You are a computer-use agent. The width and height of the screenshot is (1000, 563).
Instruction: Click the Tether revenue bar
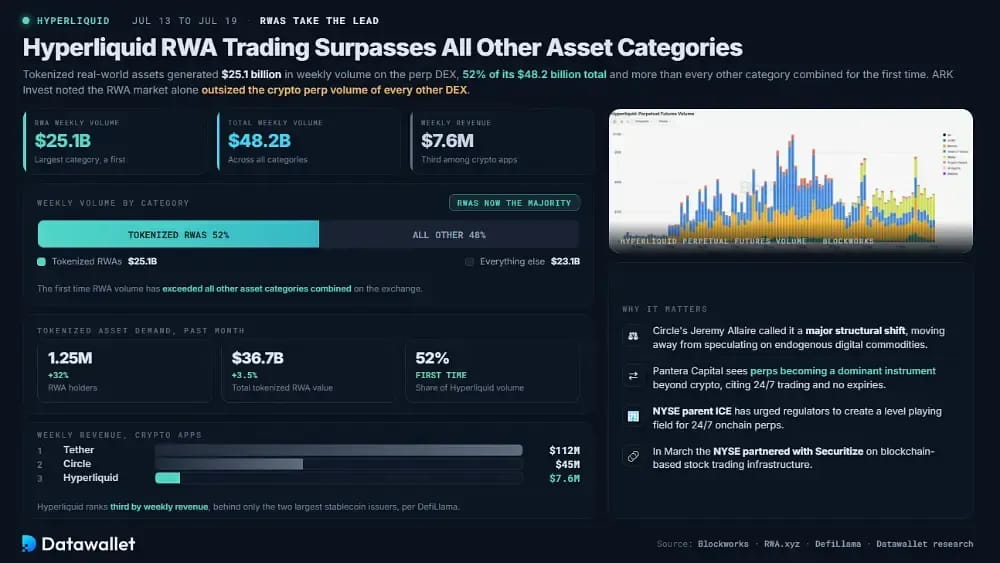[339, 450]
